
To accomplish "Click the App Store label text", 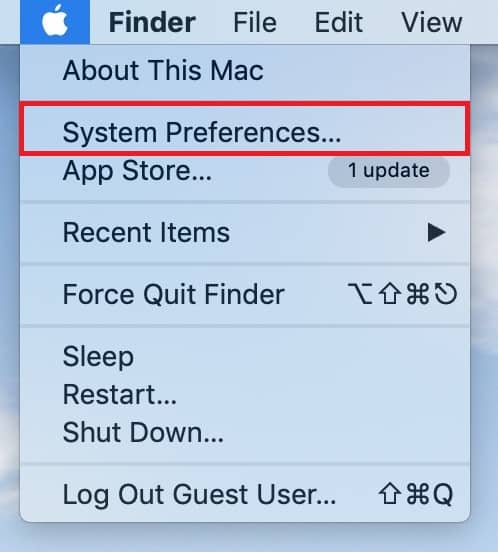I will 137,171.
